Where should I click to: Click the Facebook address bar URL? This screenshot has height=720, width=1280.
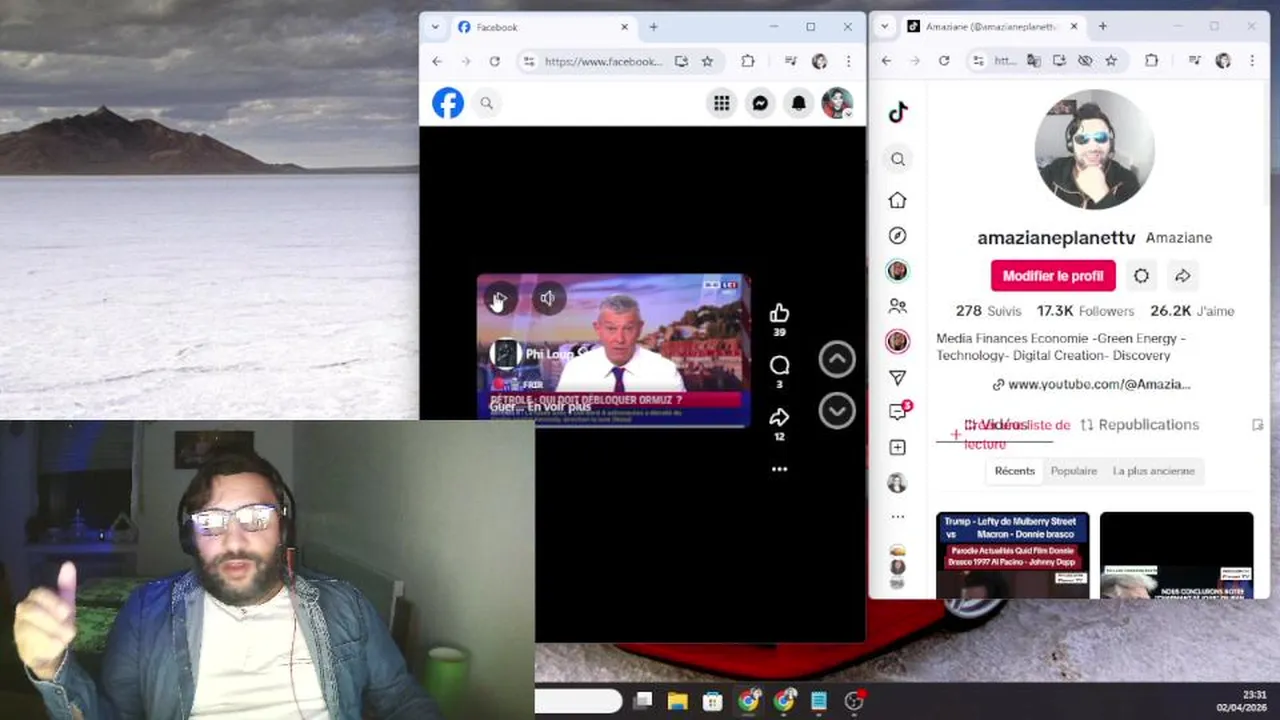click(603, 61)
